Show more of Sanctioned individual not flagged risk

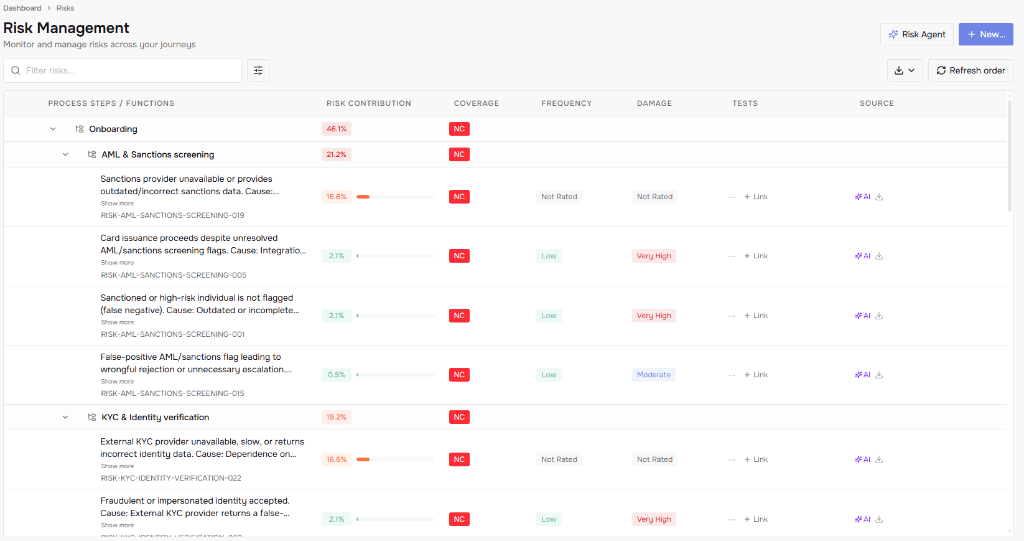click(117, 322)
